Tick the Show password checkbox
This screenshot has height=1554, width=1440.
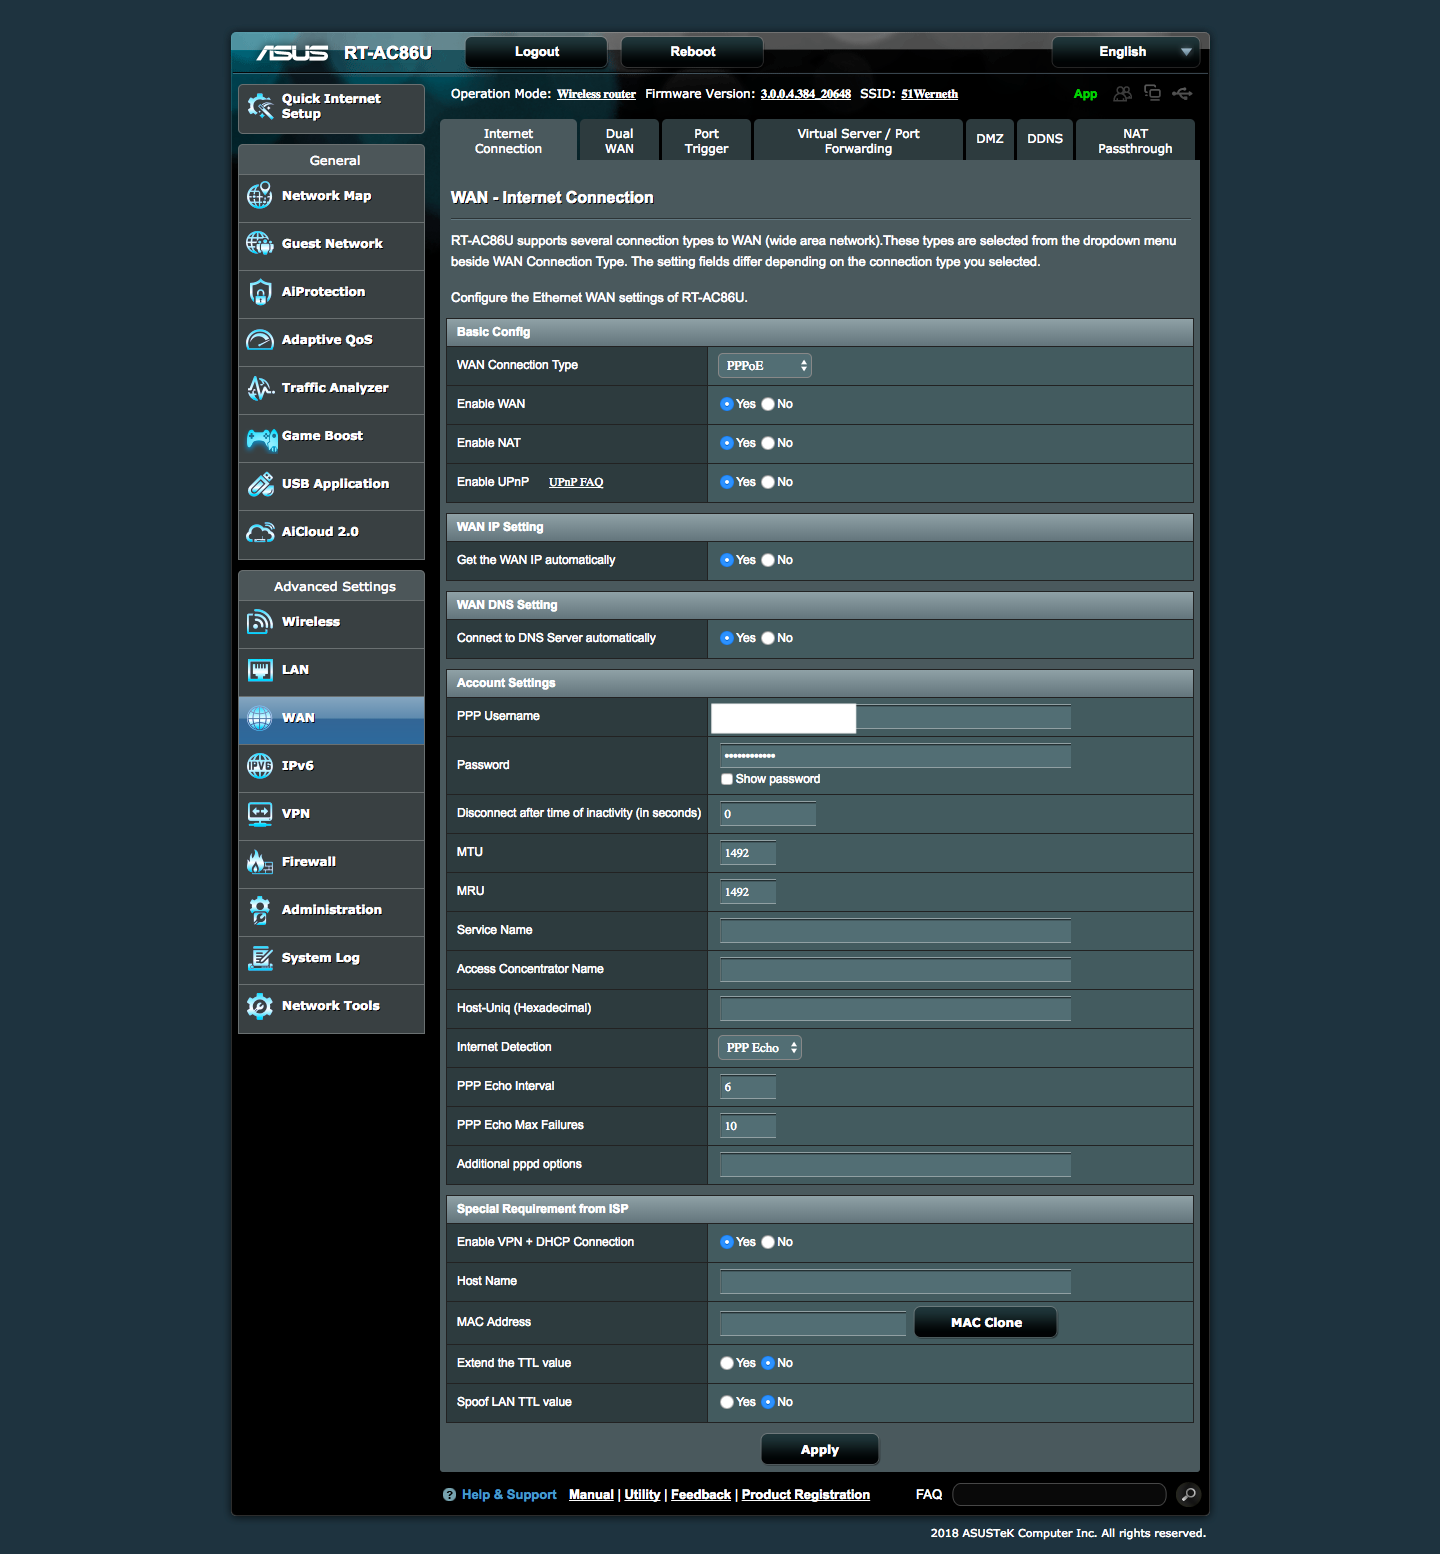(727, 779)
